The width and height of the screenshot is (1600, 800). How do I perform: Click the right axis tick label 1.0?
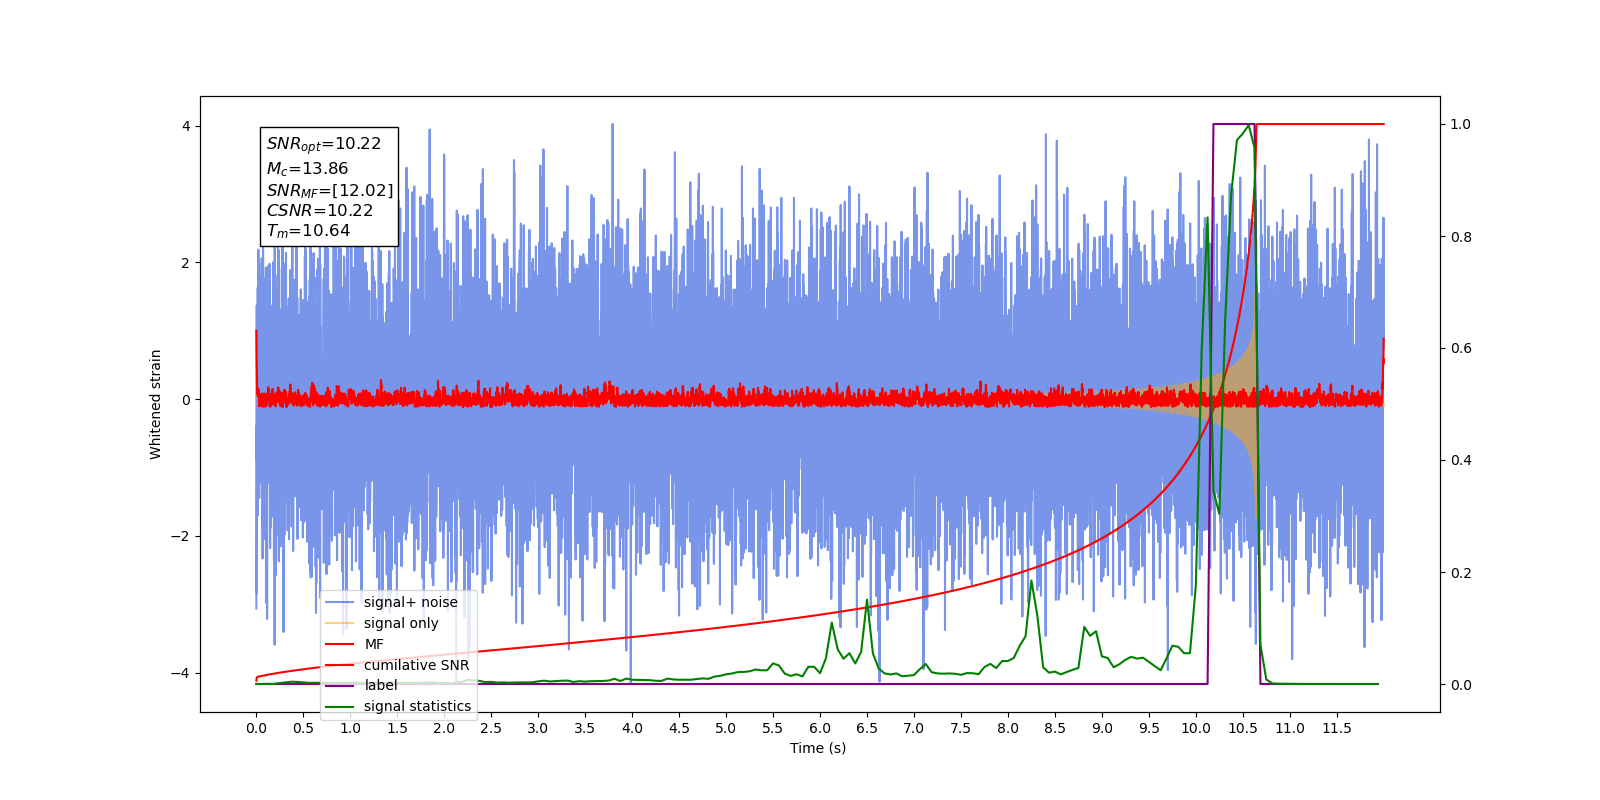point(1461,124)
